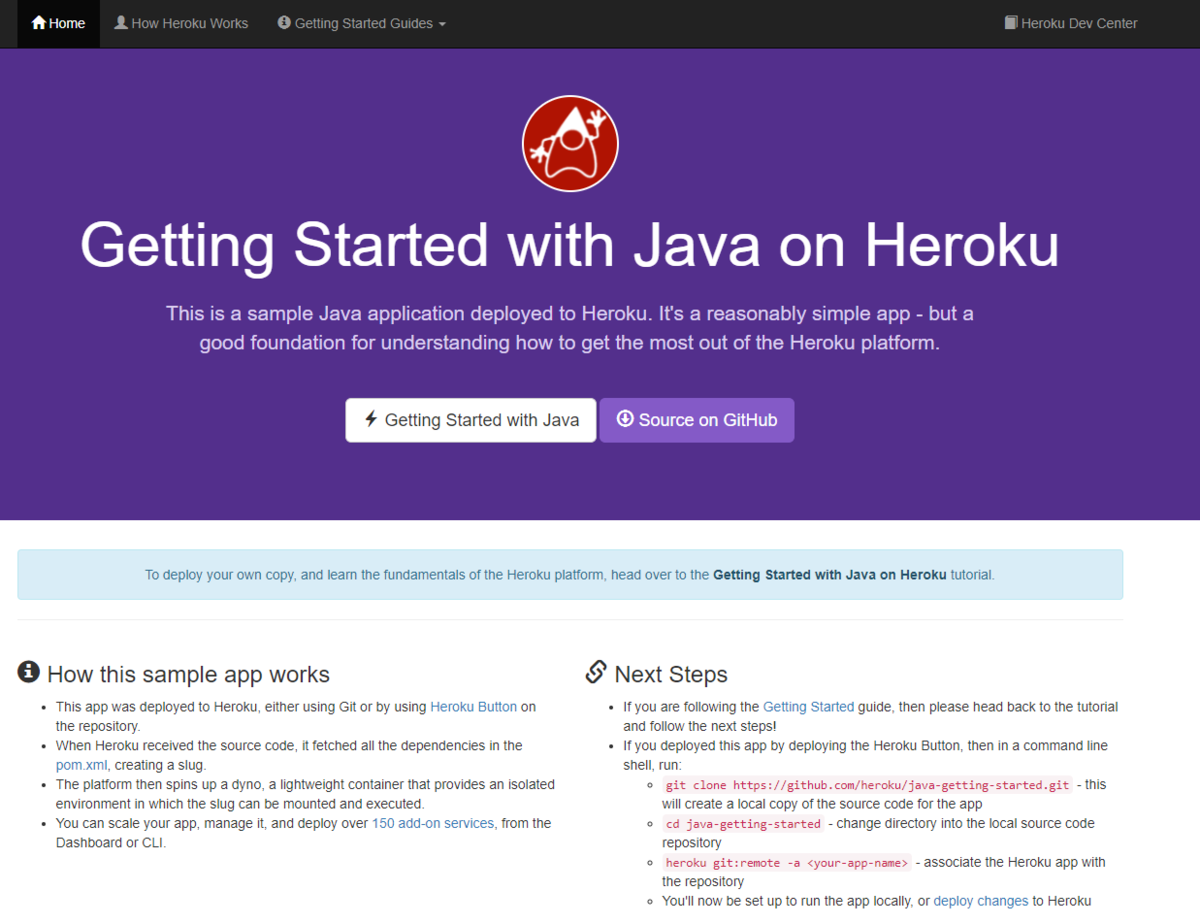Click the book icon beside Heroku Dev Center

coord(1011,22)
